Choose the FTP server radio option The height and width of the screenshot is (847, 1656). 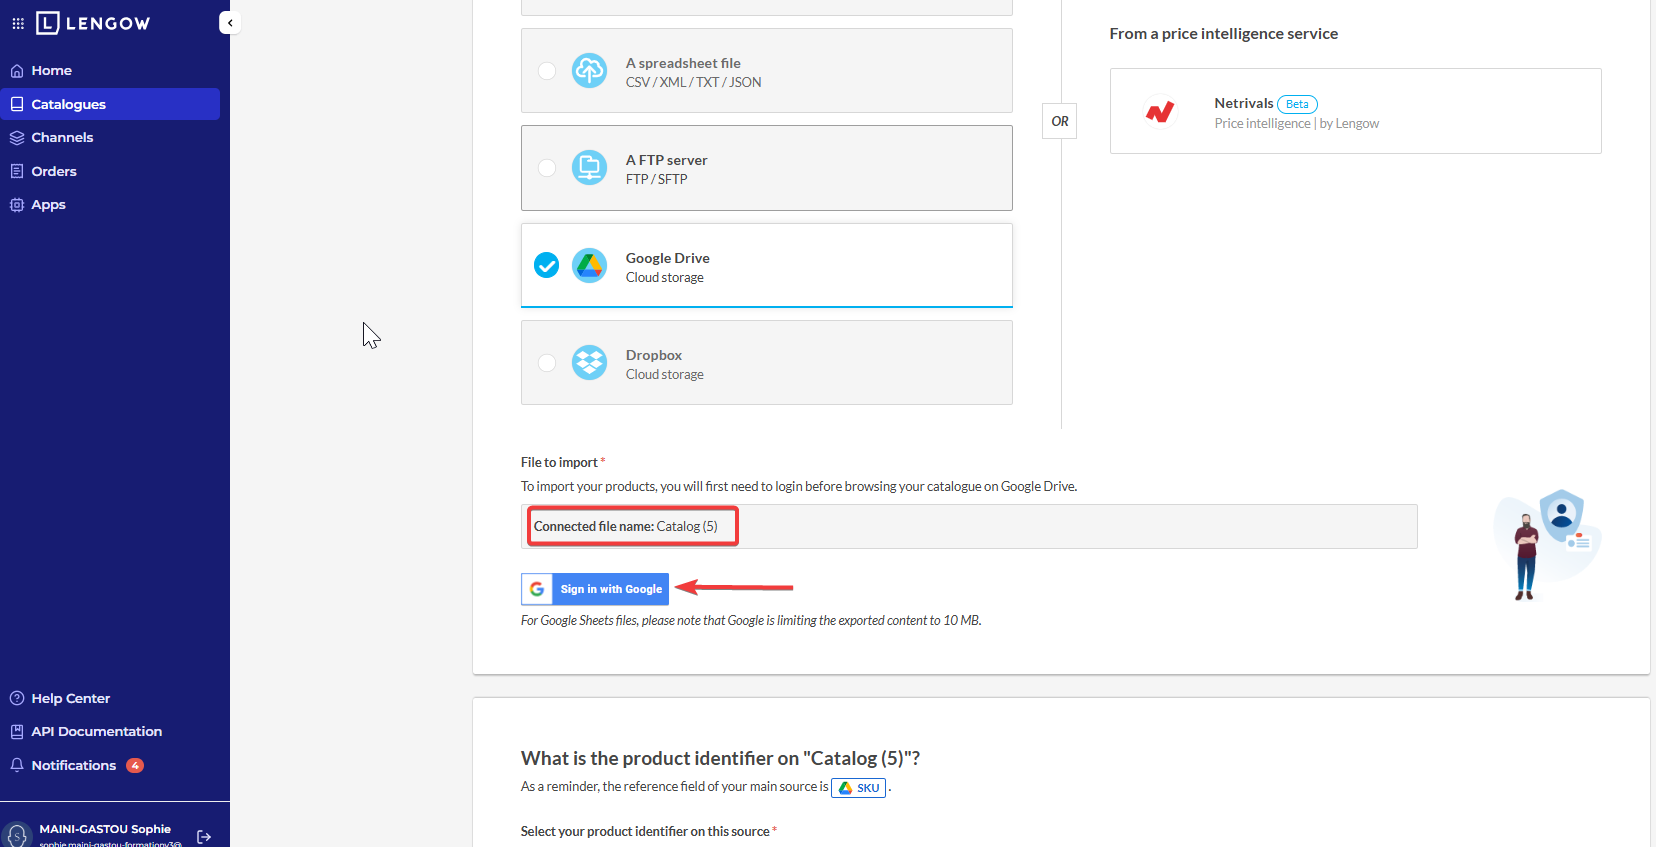[x=547, y=168]
